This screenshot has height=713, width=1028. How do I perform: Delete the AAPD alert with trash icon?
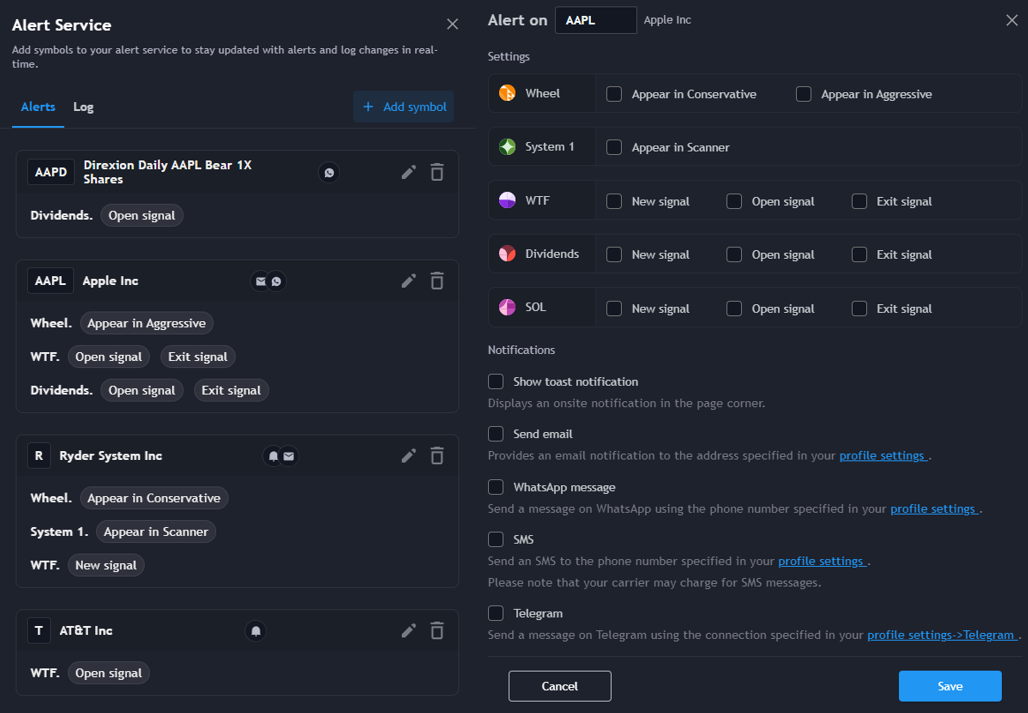click(x=437, y=172)
